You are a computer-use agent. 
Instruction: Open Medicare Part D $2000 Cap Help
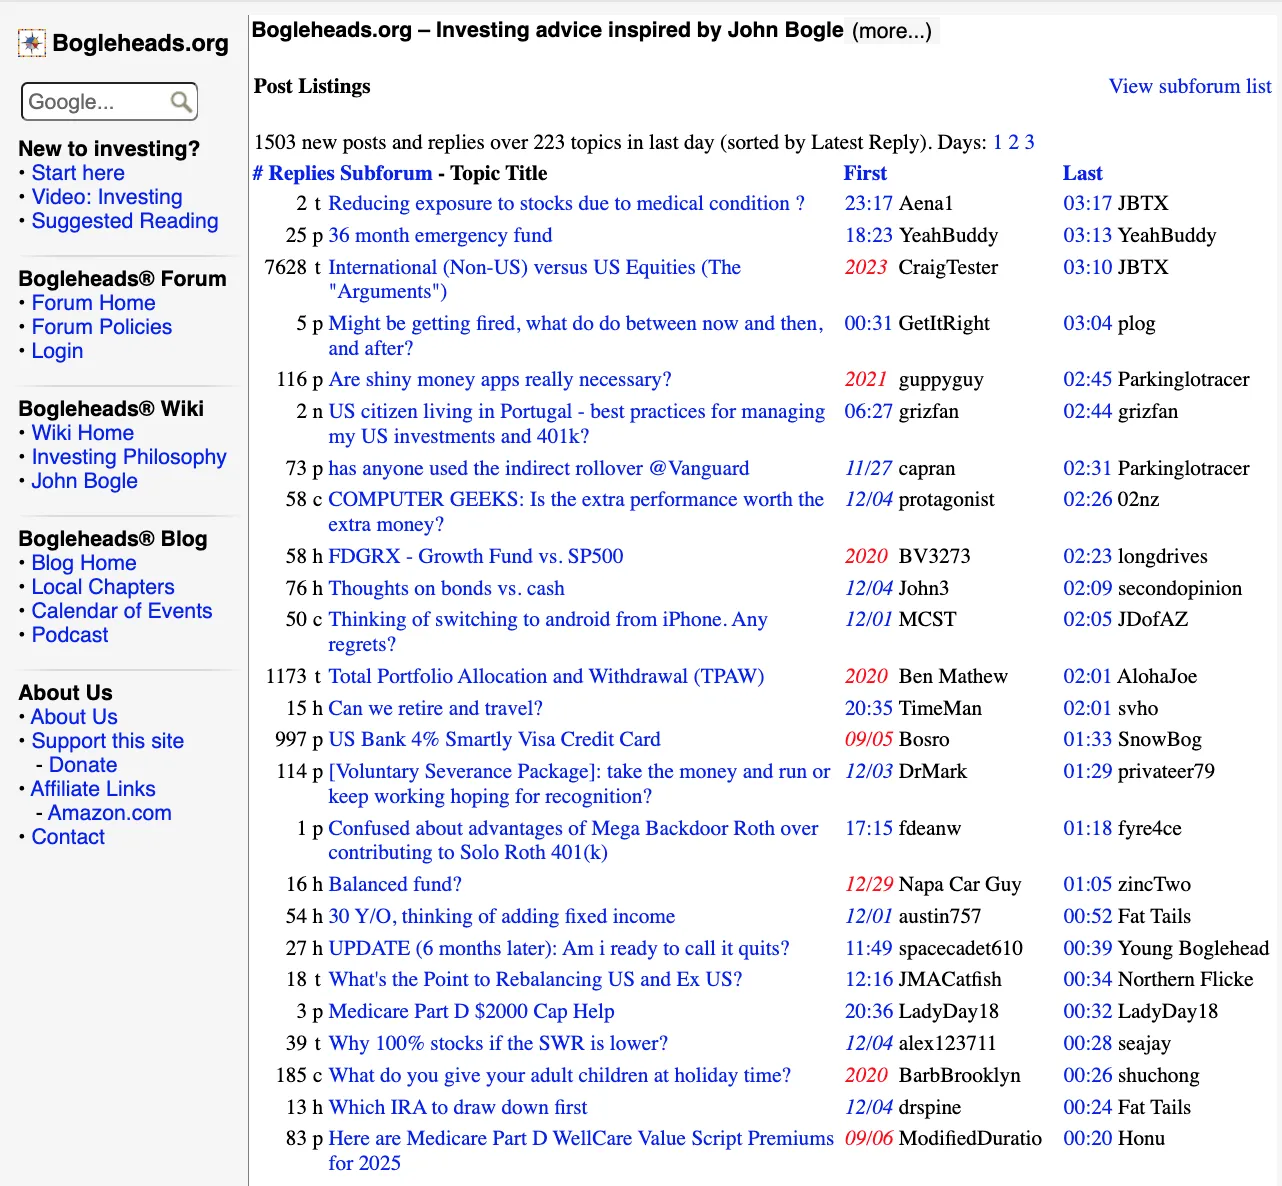coord(472,1011)
